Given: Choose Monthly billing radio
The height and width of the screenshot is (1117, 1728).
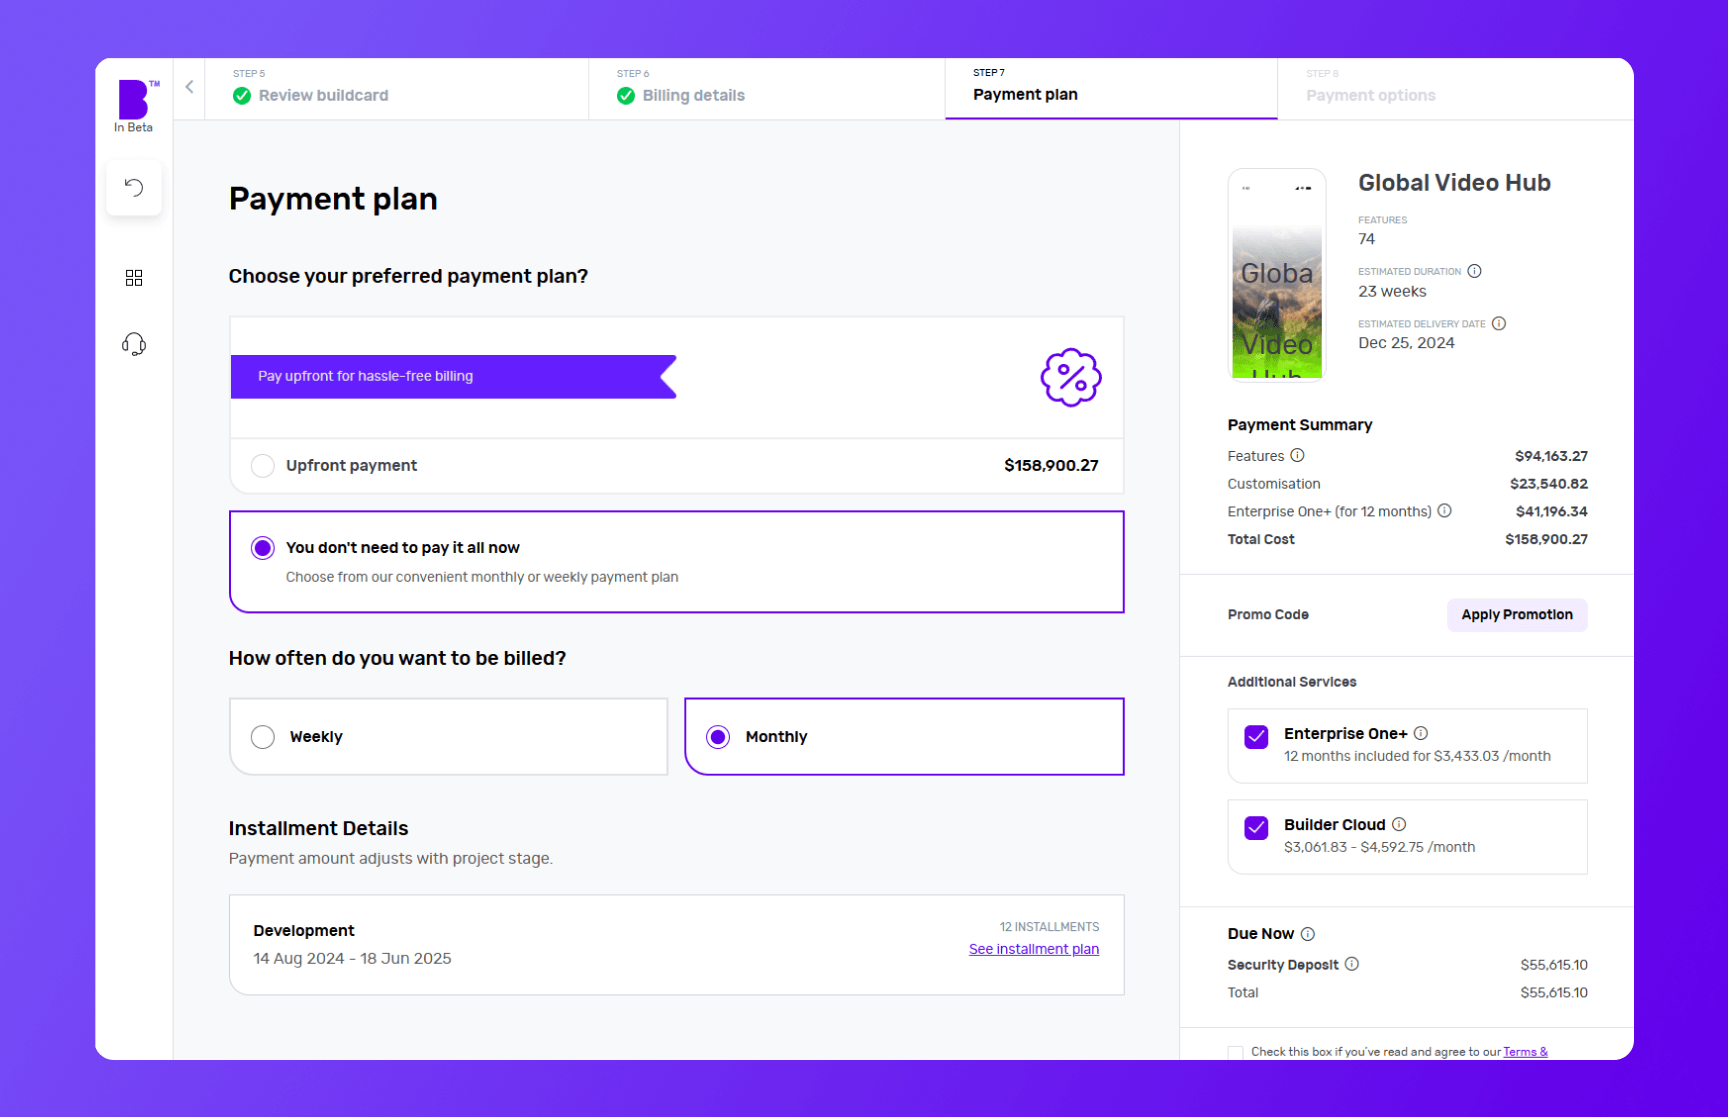Looking at the screenshot, I should click(717, 737).
